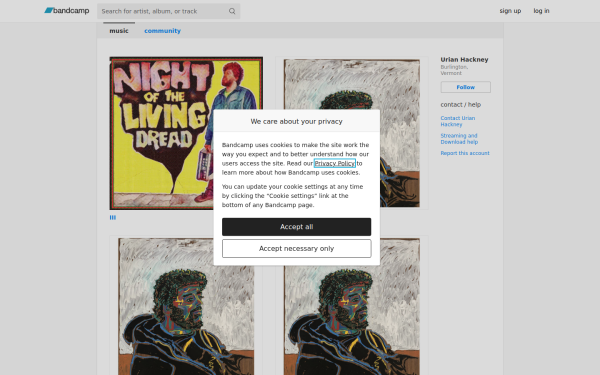
Task: Open the sign up link
Action: 510,11
